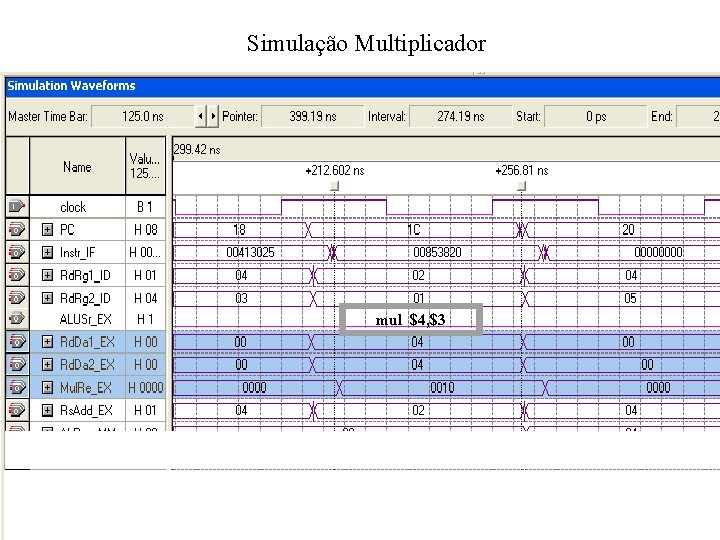The width and height of the screenshot is (720, 540).
Task: Click the RdDa2_EX signal bus icon
Action: (17, 365)
